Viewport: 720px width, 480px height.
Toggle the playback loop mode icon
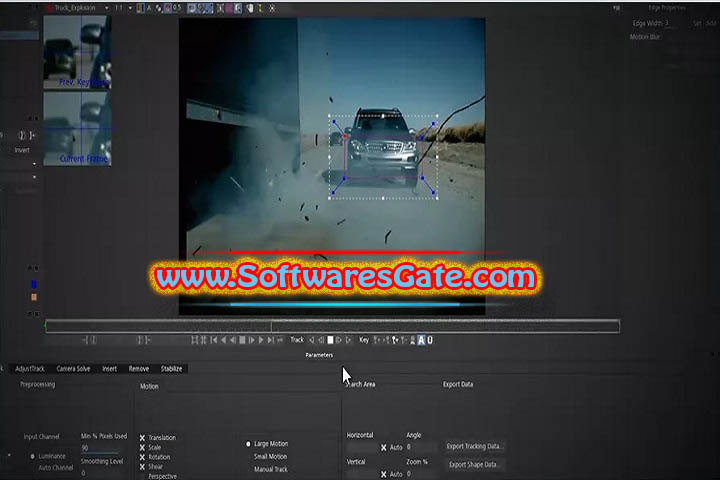(x=280, y=340)
